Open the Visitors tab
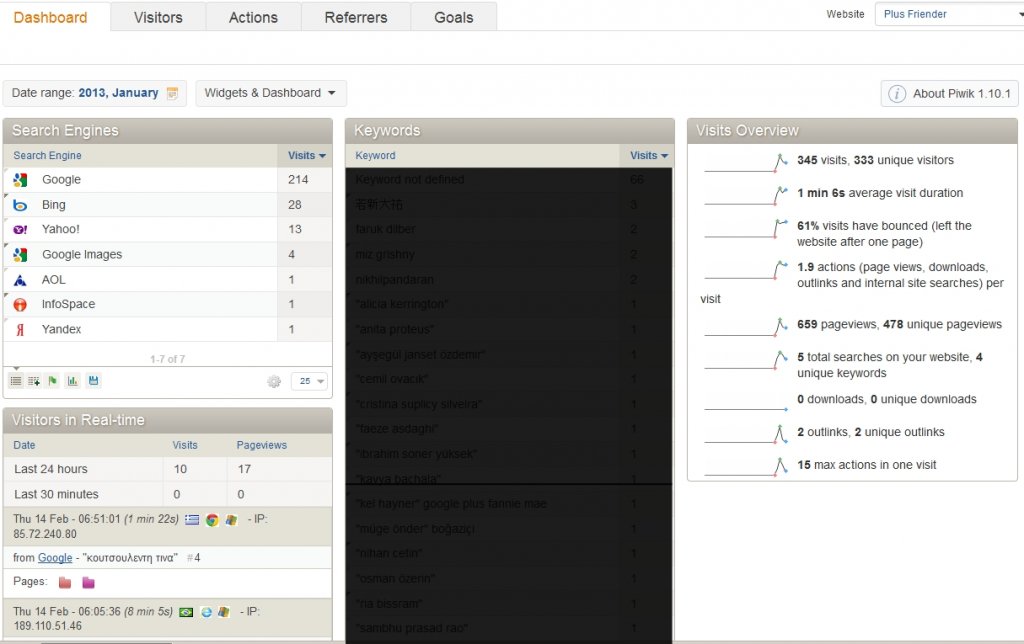The width and height of the screenshot is (1024, 644). (158, 18)
